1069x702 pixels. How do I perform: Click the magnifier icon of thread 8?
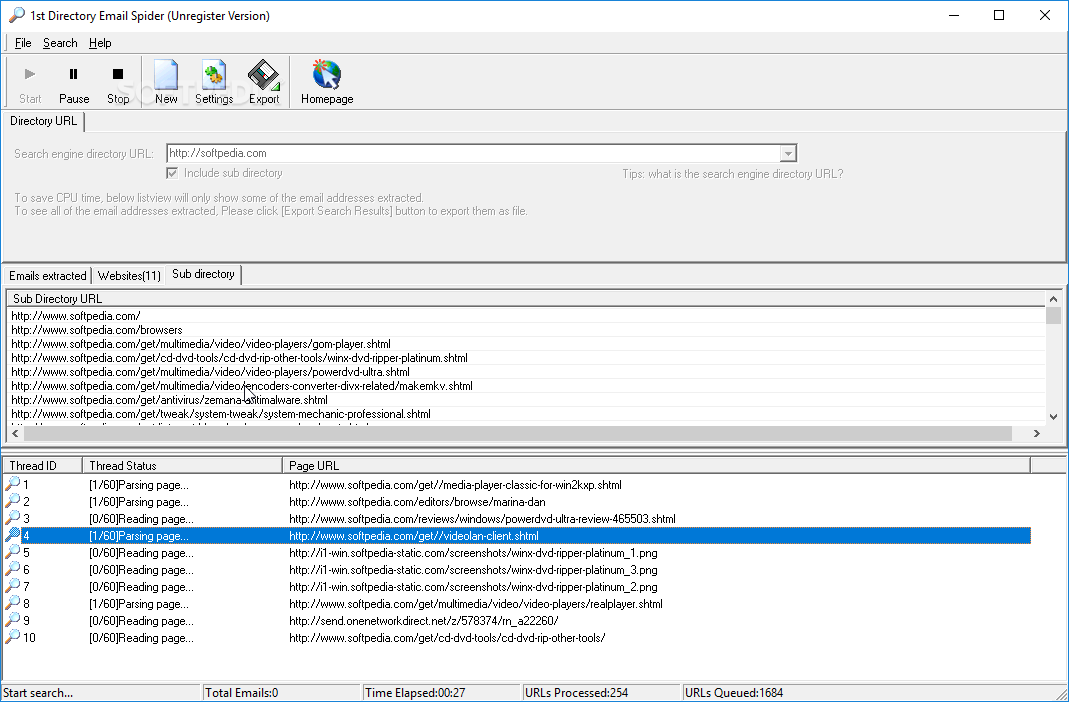12,604
